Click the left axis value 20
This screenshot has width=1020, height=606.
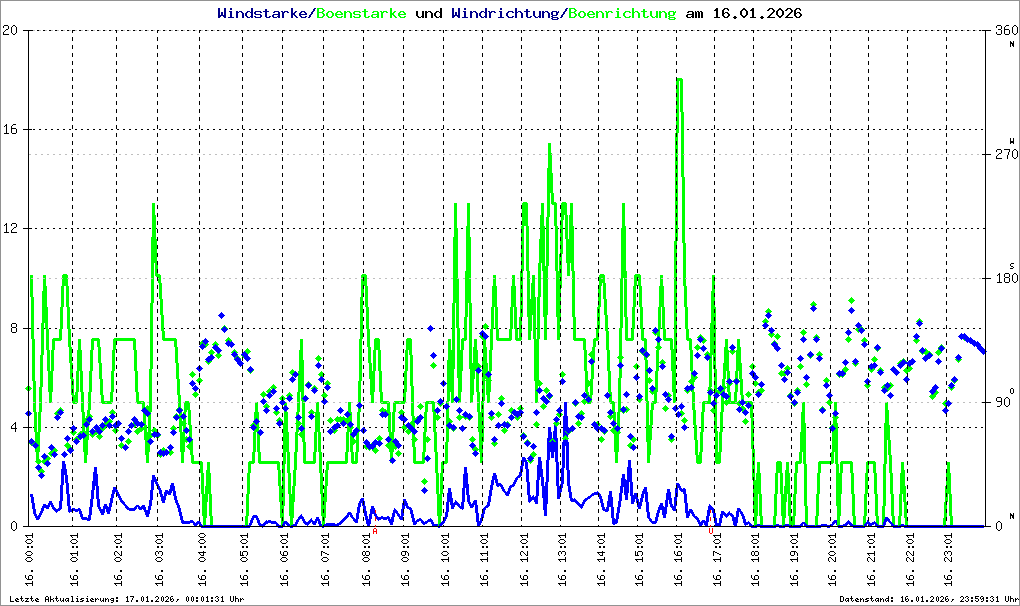coord(10,30)
